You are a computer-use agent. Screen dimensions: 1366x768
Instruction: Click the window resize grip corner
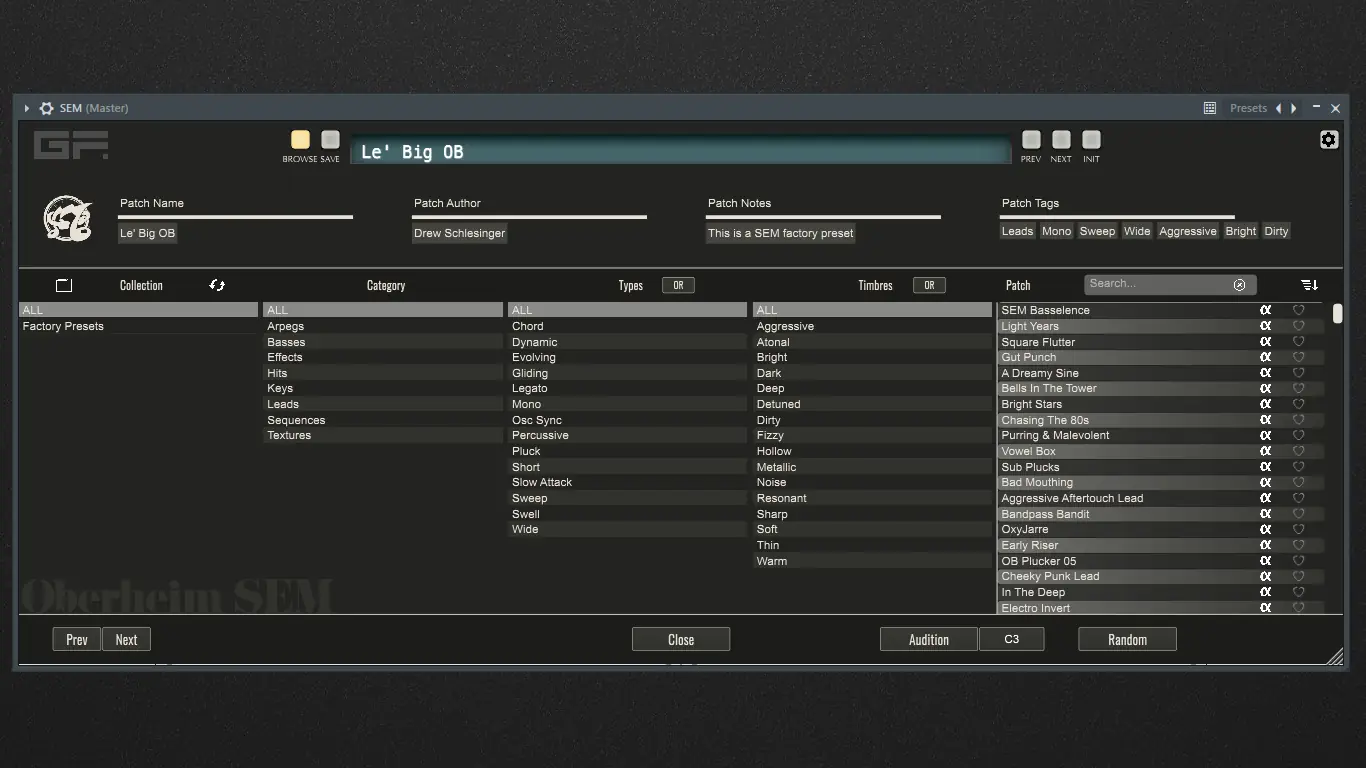click(x=1335, y=656)
